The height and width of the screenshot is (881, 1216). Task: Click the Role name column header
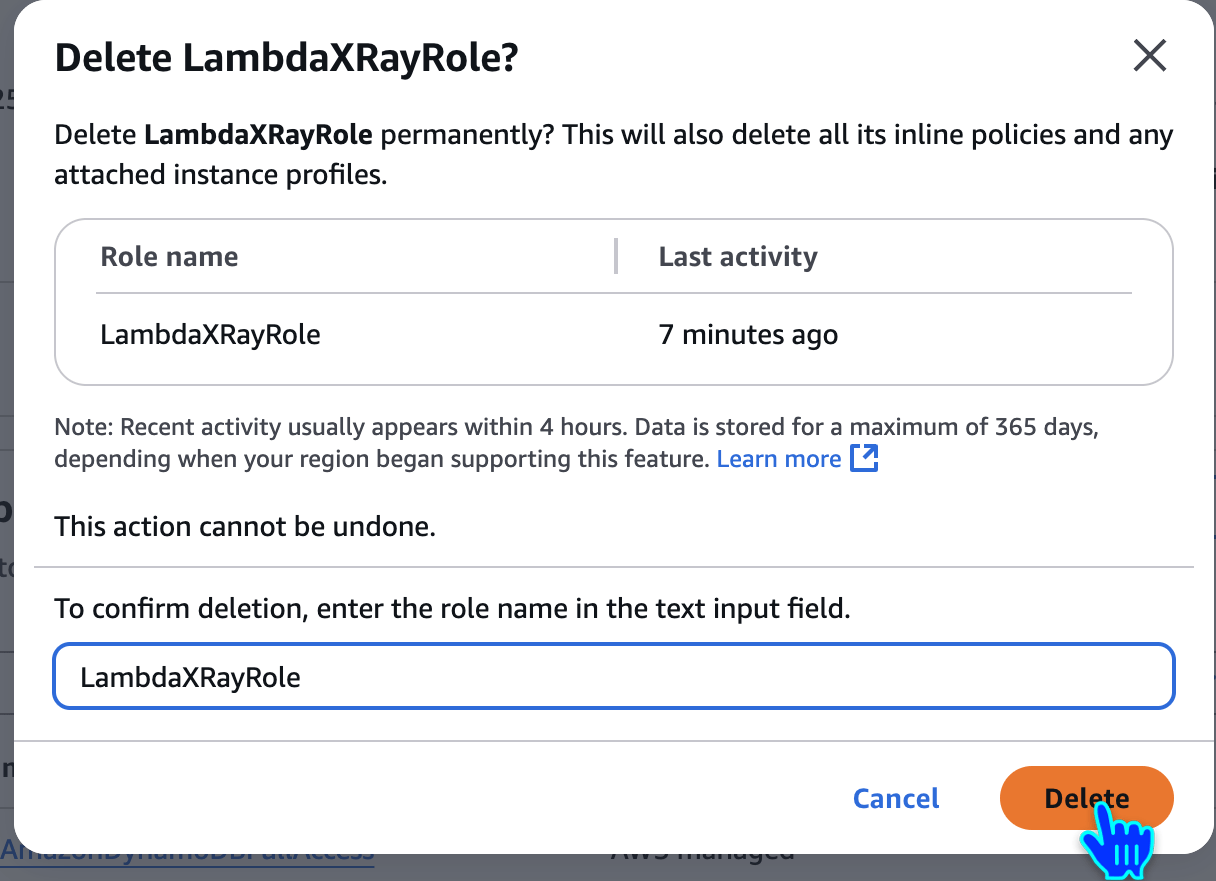169,257
